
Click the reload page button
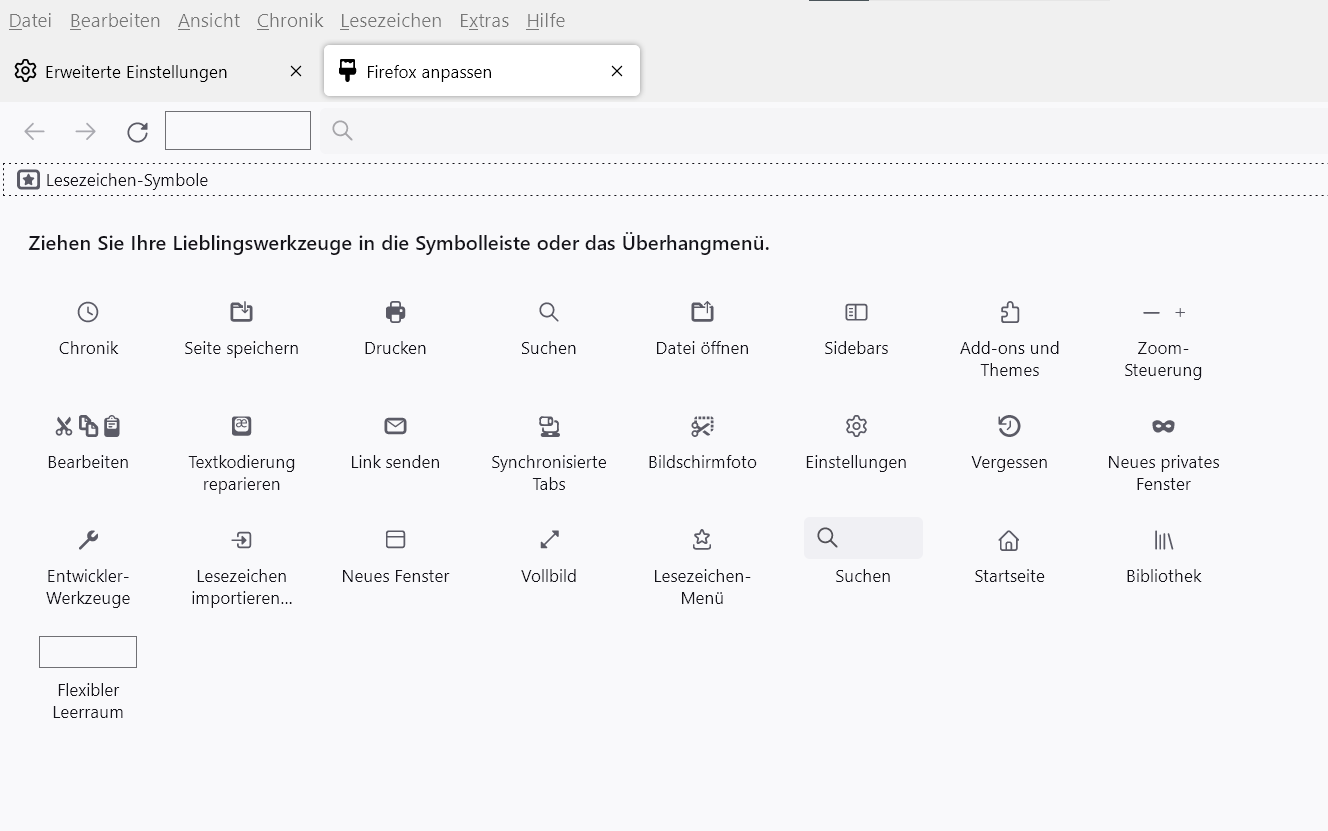pos(137,131)
